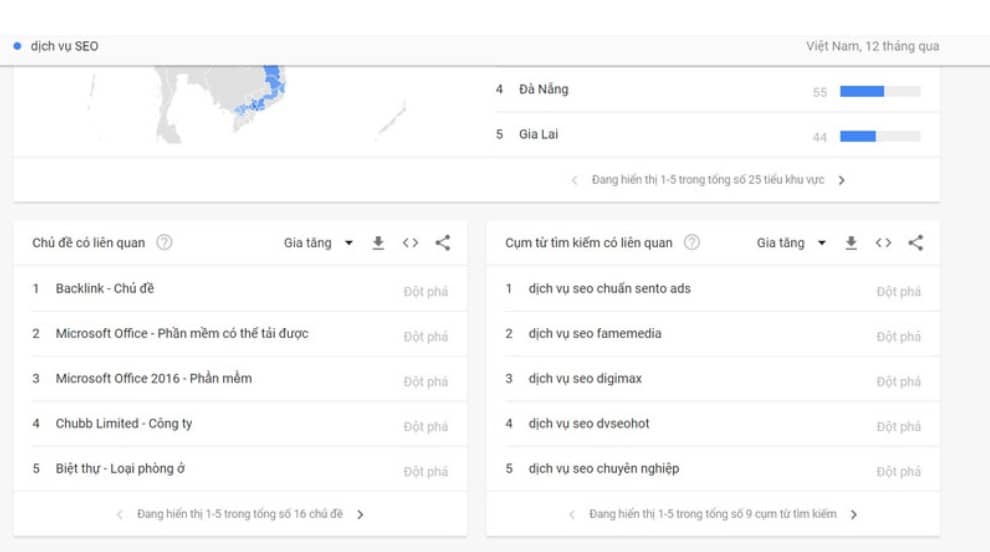
Task: Select Đà Nẵng in subregion list
Action: tap(543, 90)
